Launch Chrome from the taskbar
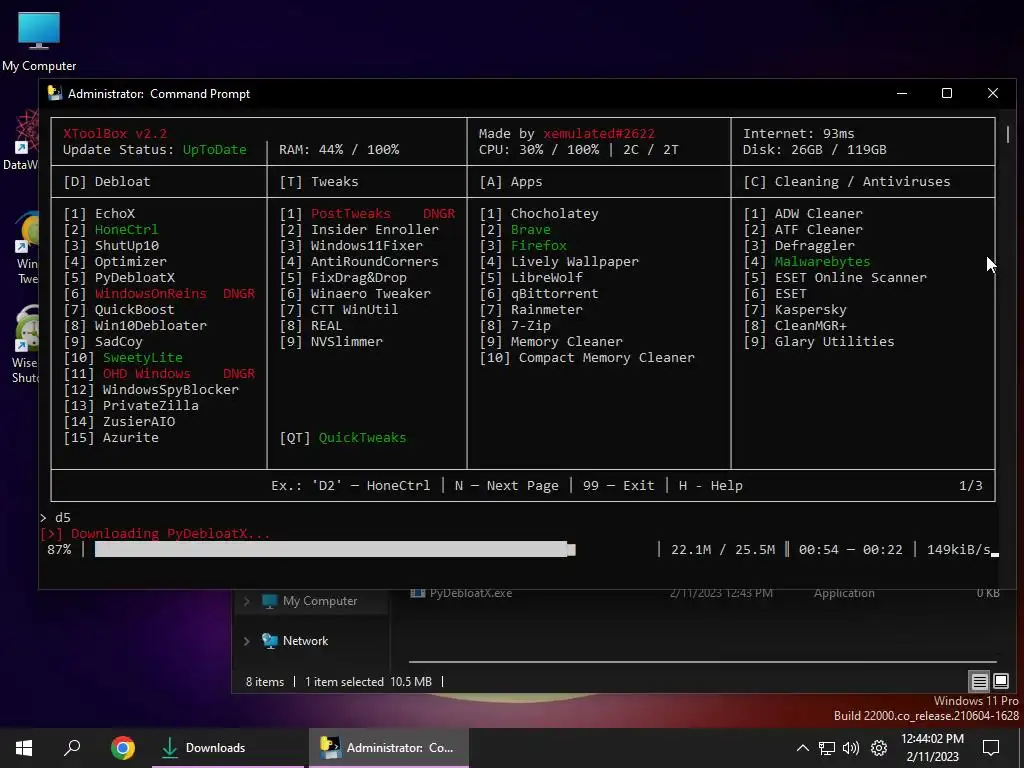This screenshot has height=768, width=1024. click(123, 748)
